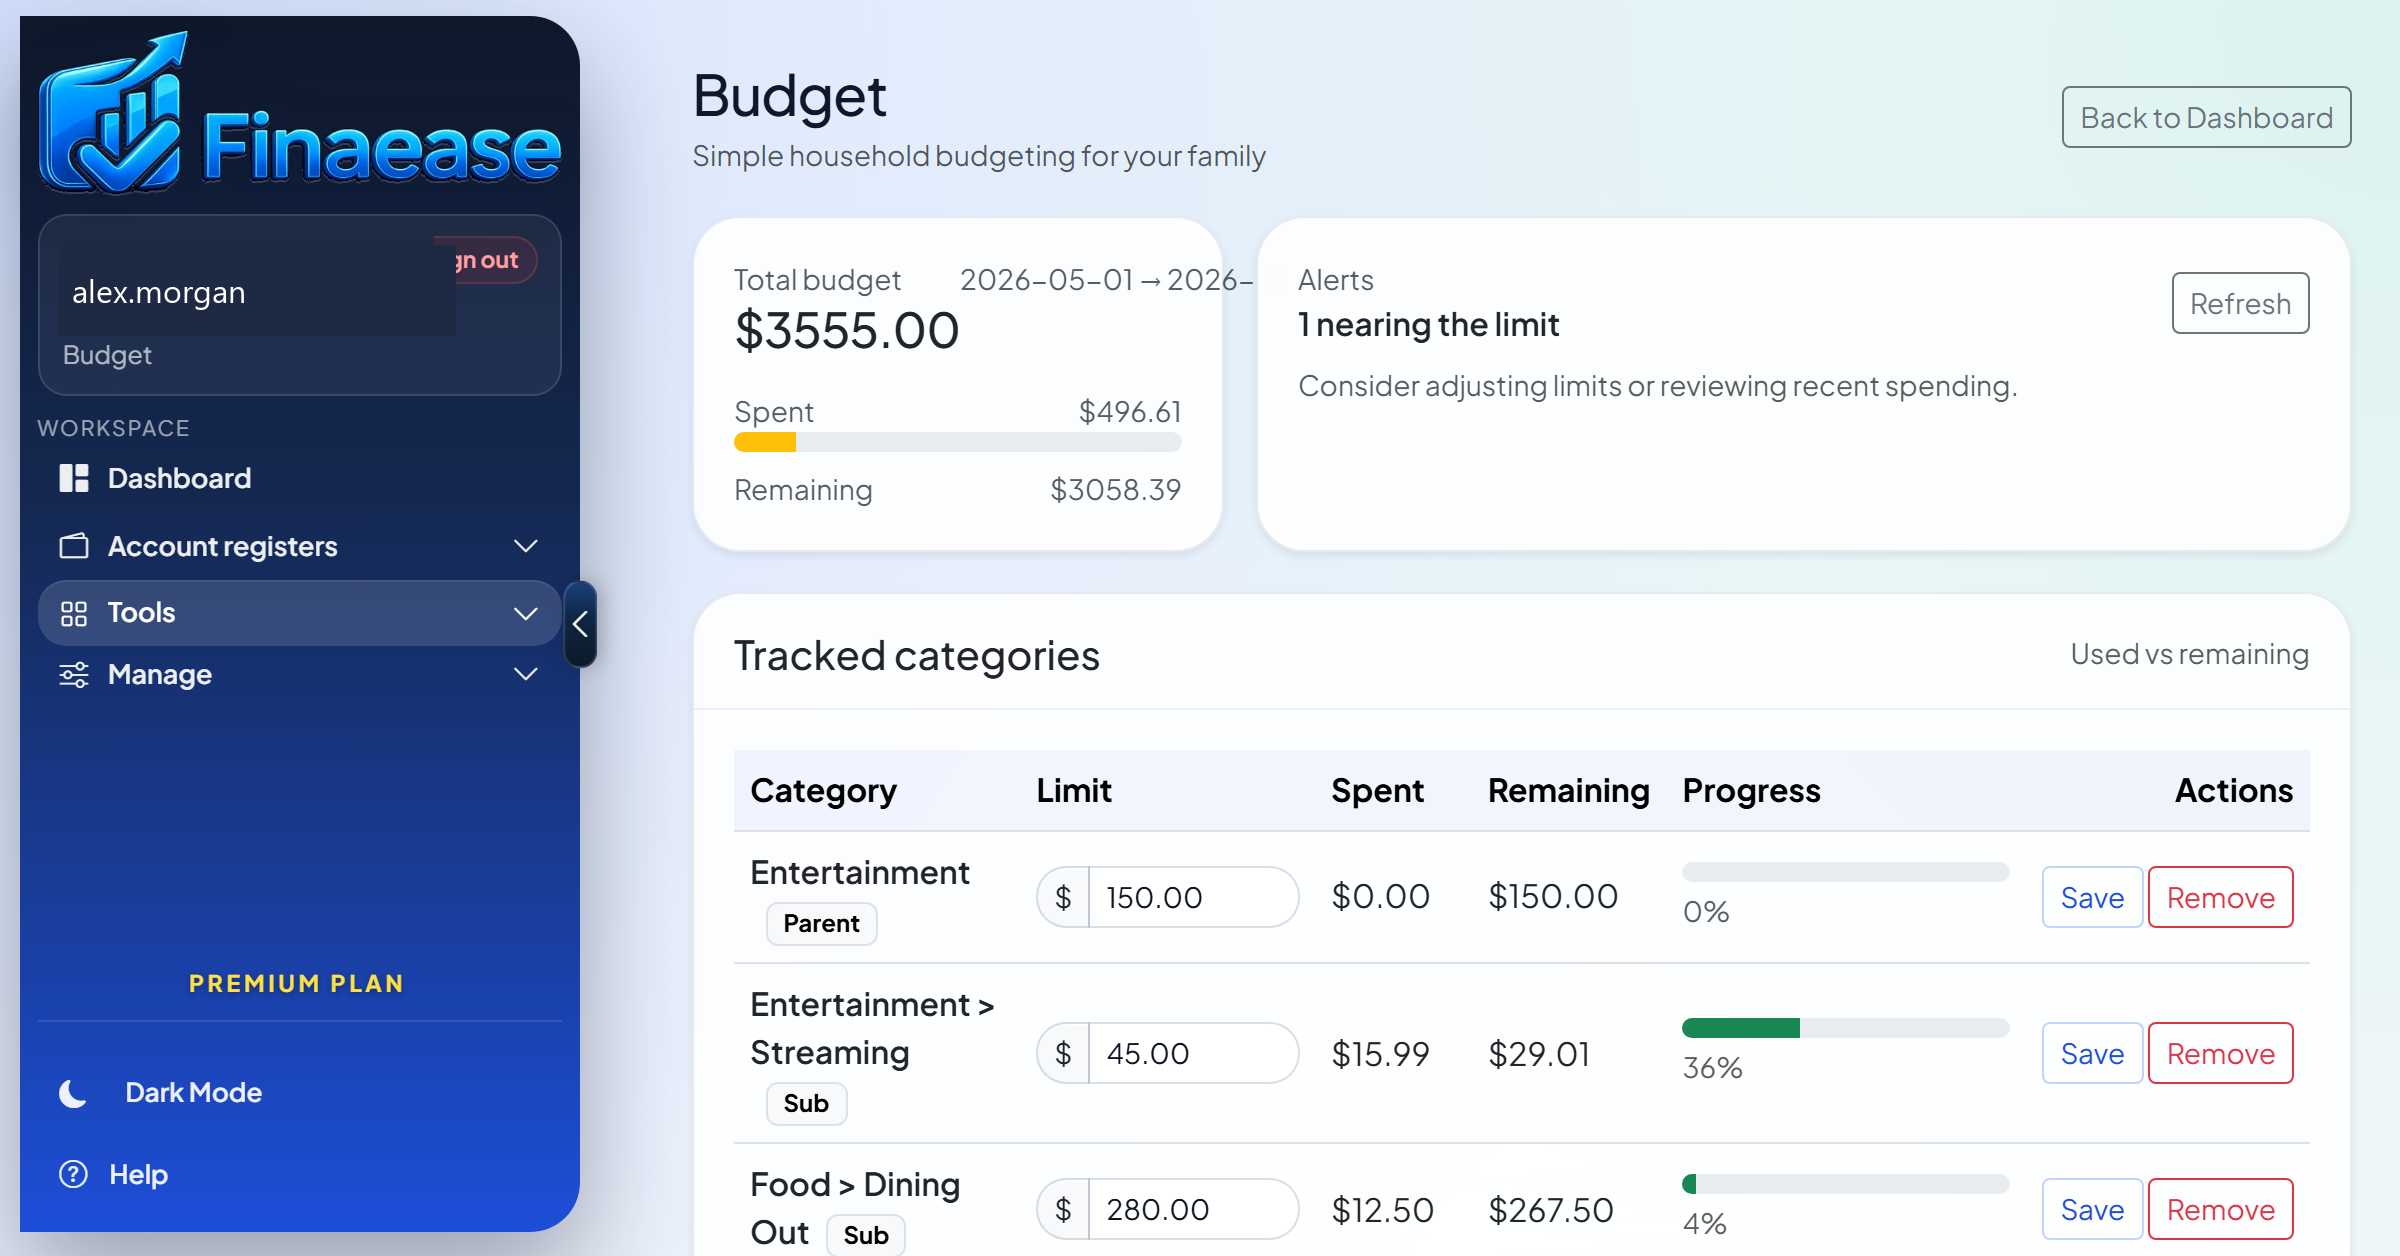The height and width of the screenshot is (1256, 2400).
Task: Click the Spent column header
Action: 1377,790
